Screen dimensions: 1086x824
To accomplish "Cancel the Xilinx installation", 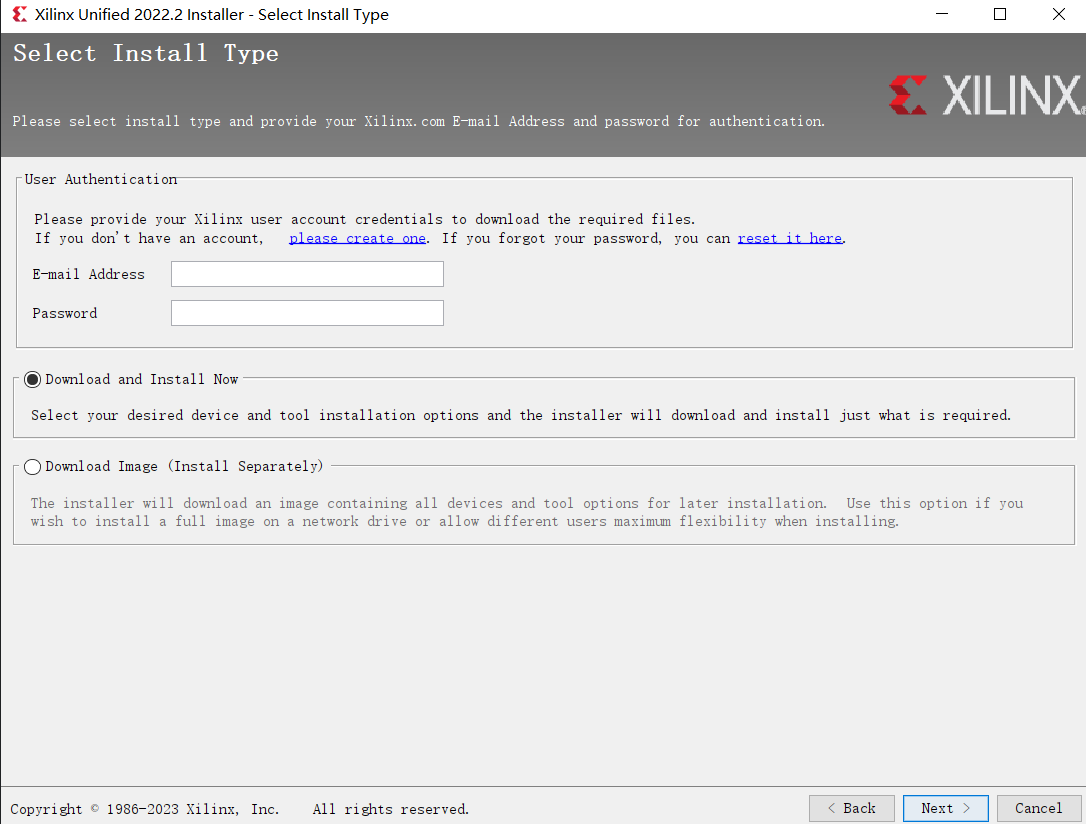I will pos(1038,808).
